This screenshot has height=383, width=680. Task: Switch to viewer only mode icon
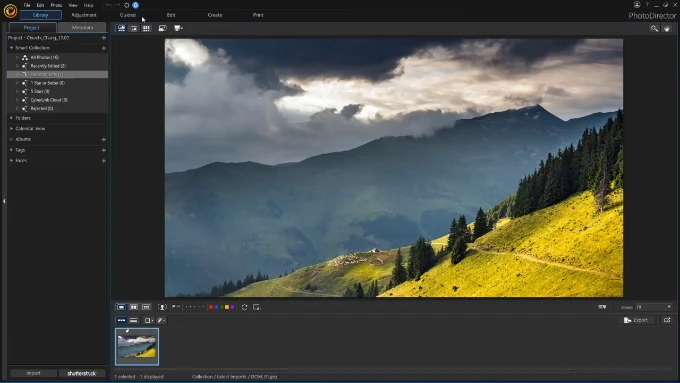[x=134, y=28]
